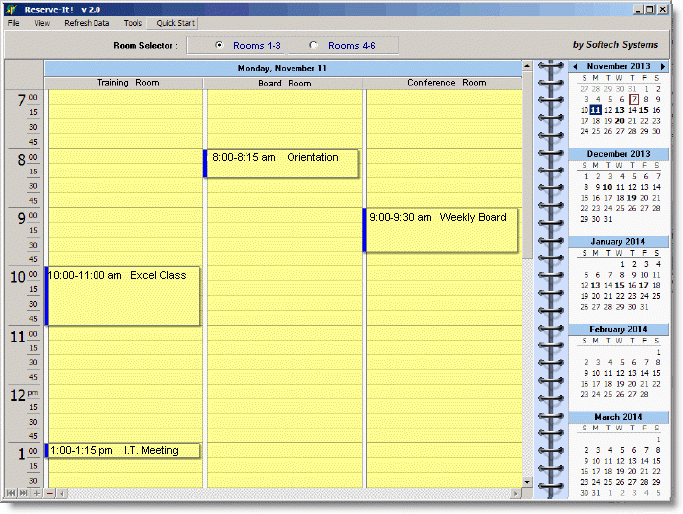Select March 17 in the calendar
This screenshot has width=683, height=514.
[596, 471]
